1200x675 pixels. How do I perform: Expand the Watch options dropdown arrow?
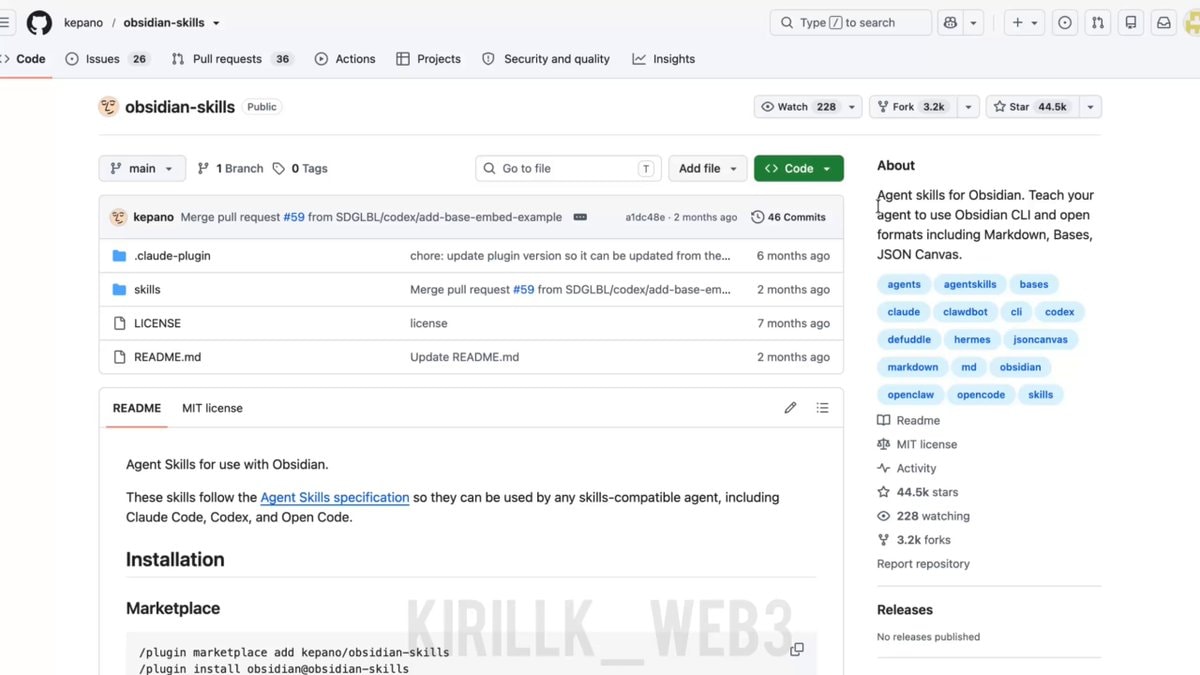pyautogui.click(x=852, y=107)
